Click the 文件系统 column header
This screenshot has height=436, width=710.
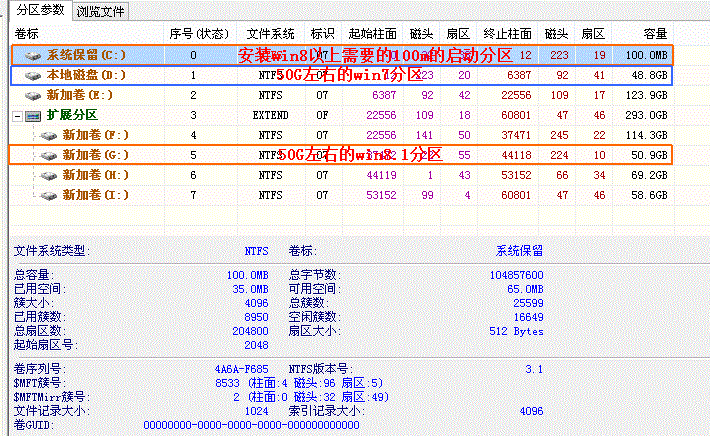[270, 34]
